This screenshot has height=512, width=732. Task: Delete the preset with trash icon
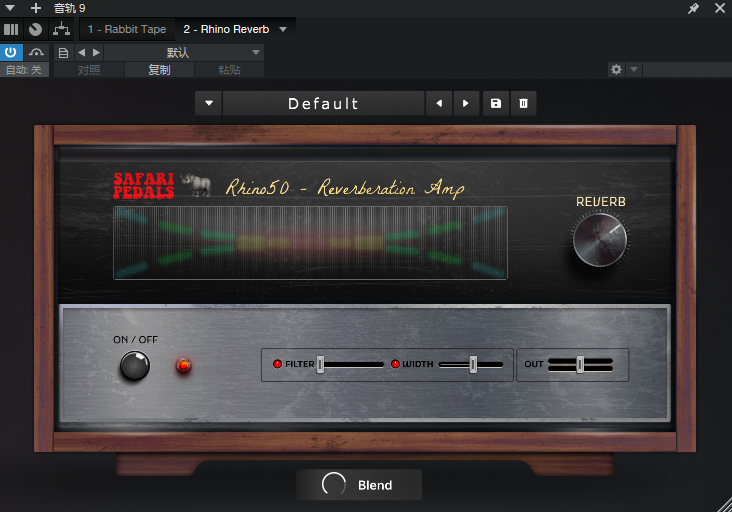[x=523, y=103]
